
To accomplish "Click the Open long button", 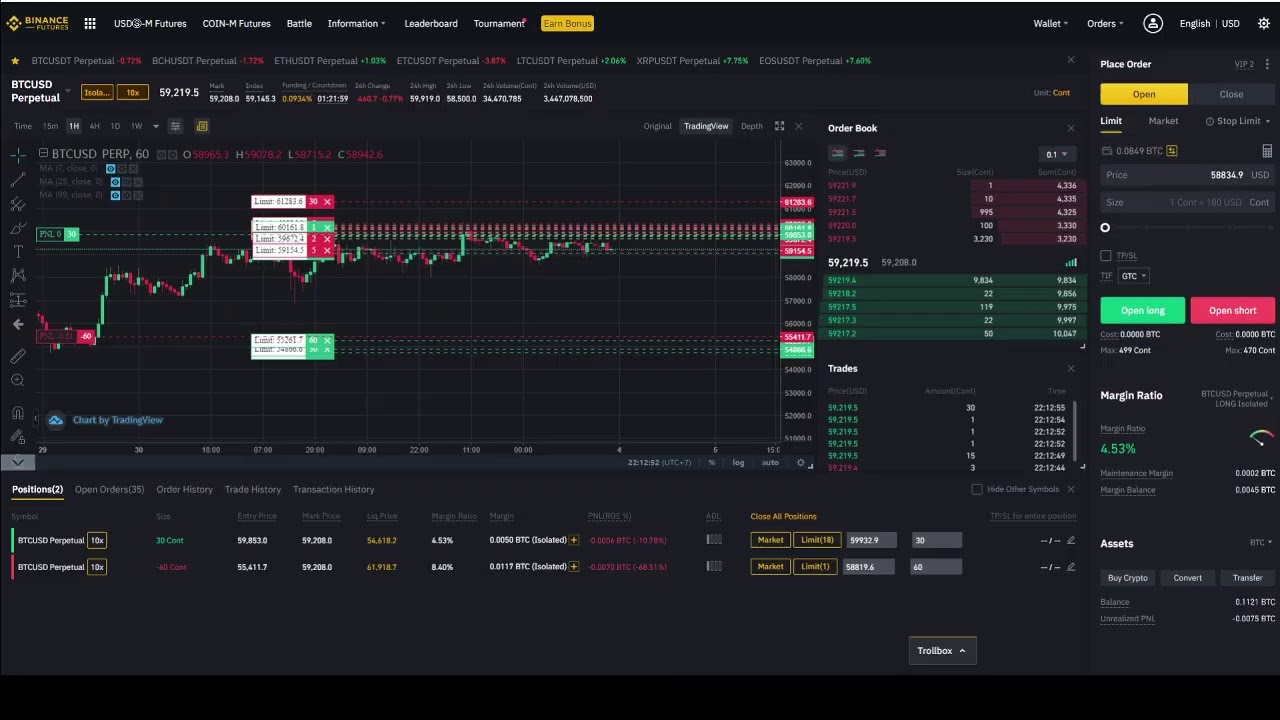I will [x=1143, y=310].
